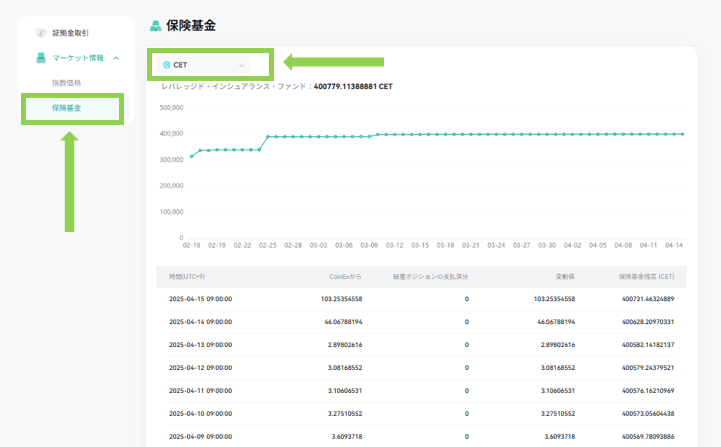Click the 2025-04-15 09:00:00 row timestamp
Screen dimensions: 721x447
pos(200,299)
